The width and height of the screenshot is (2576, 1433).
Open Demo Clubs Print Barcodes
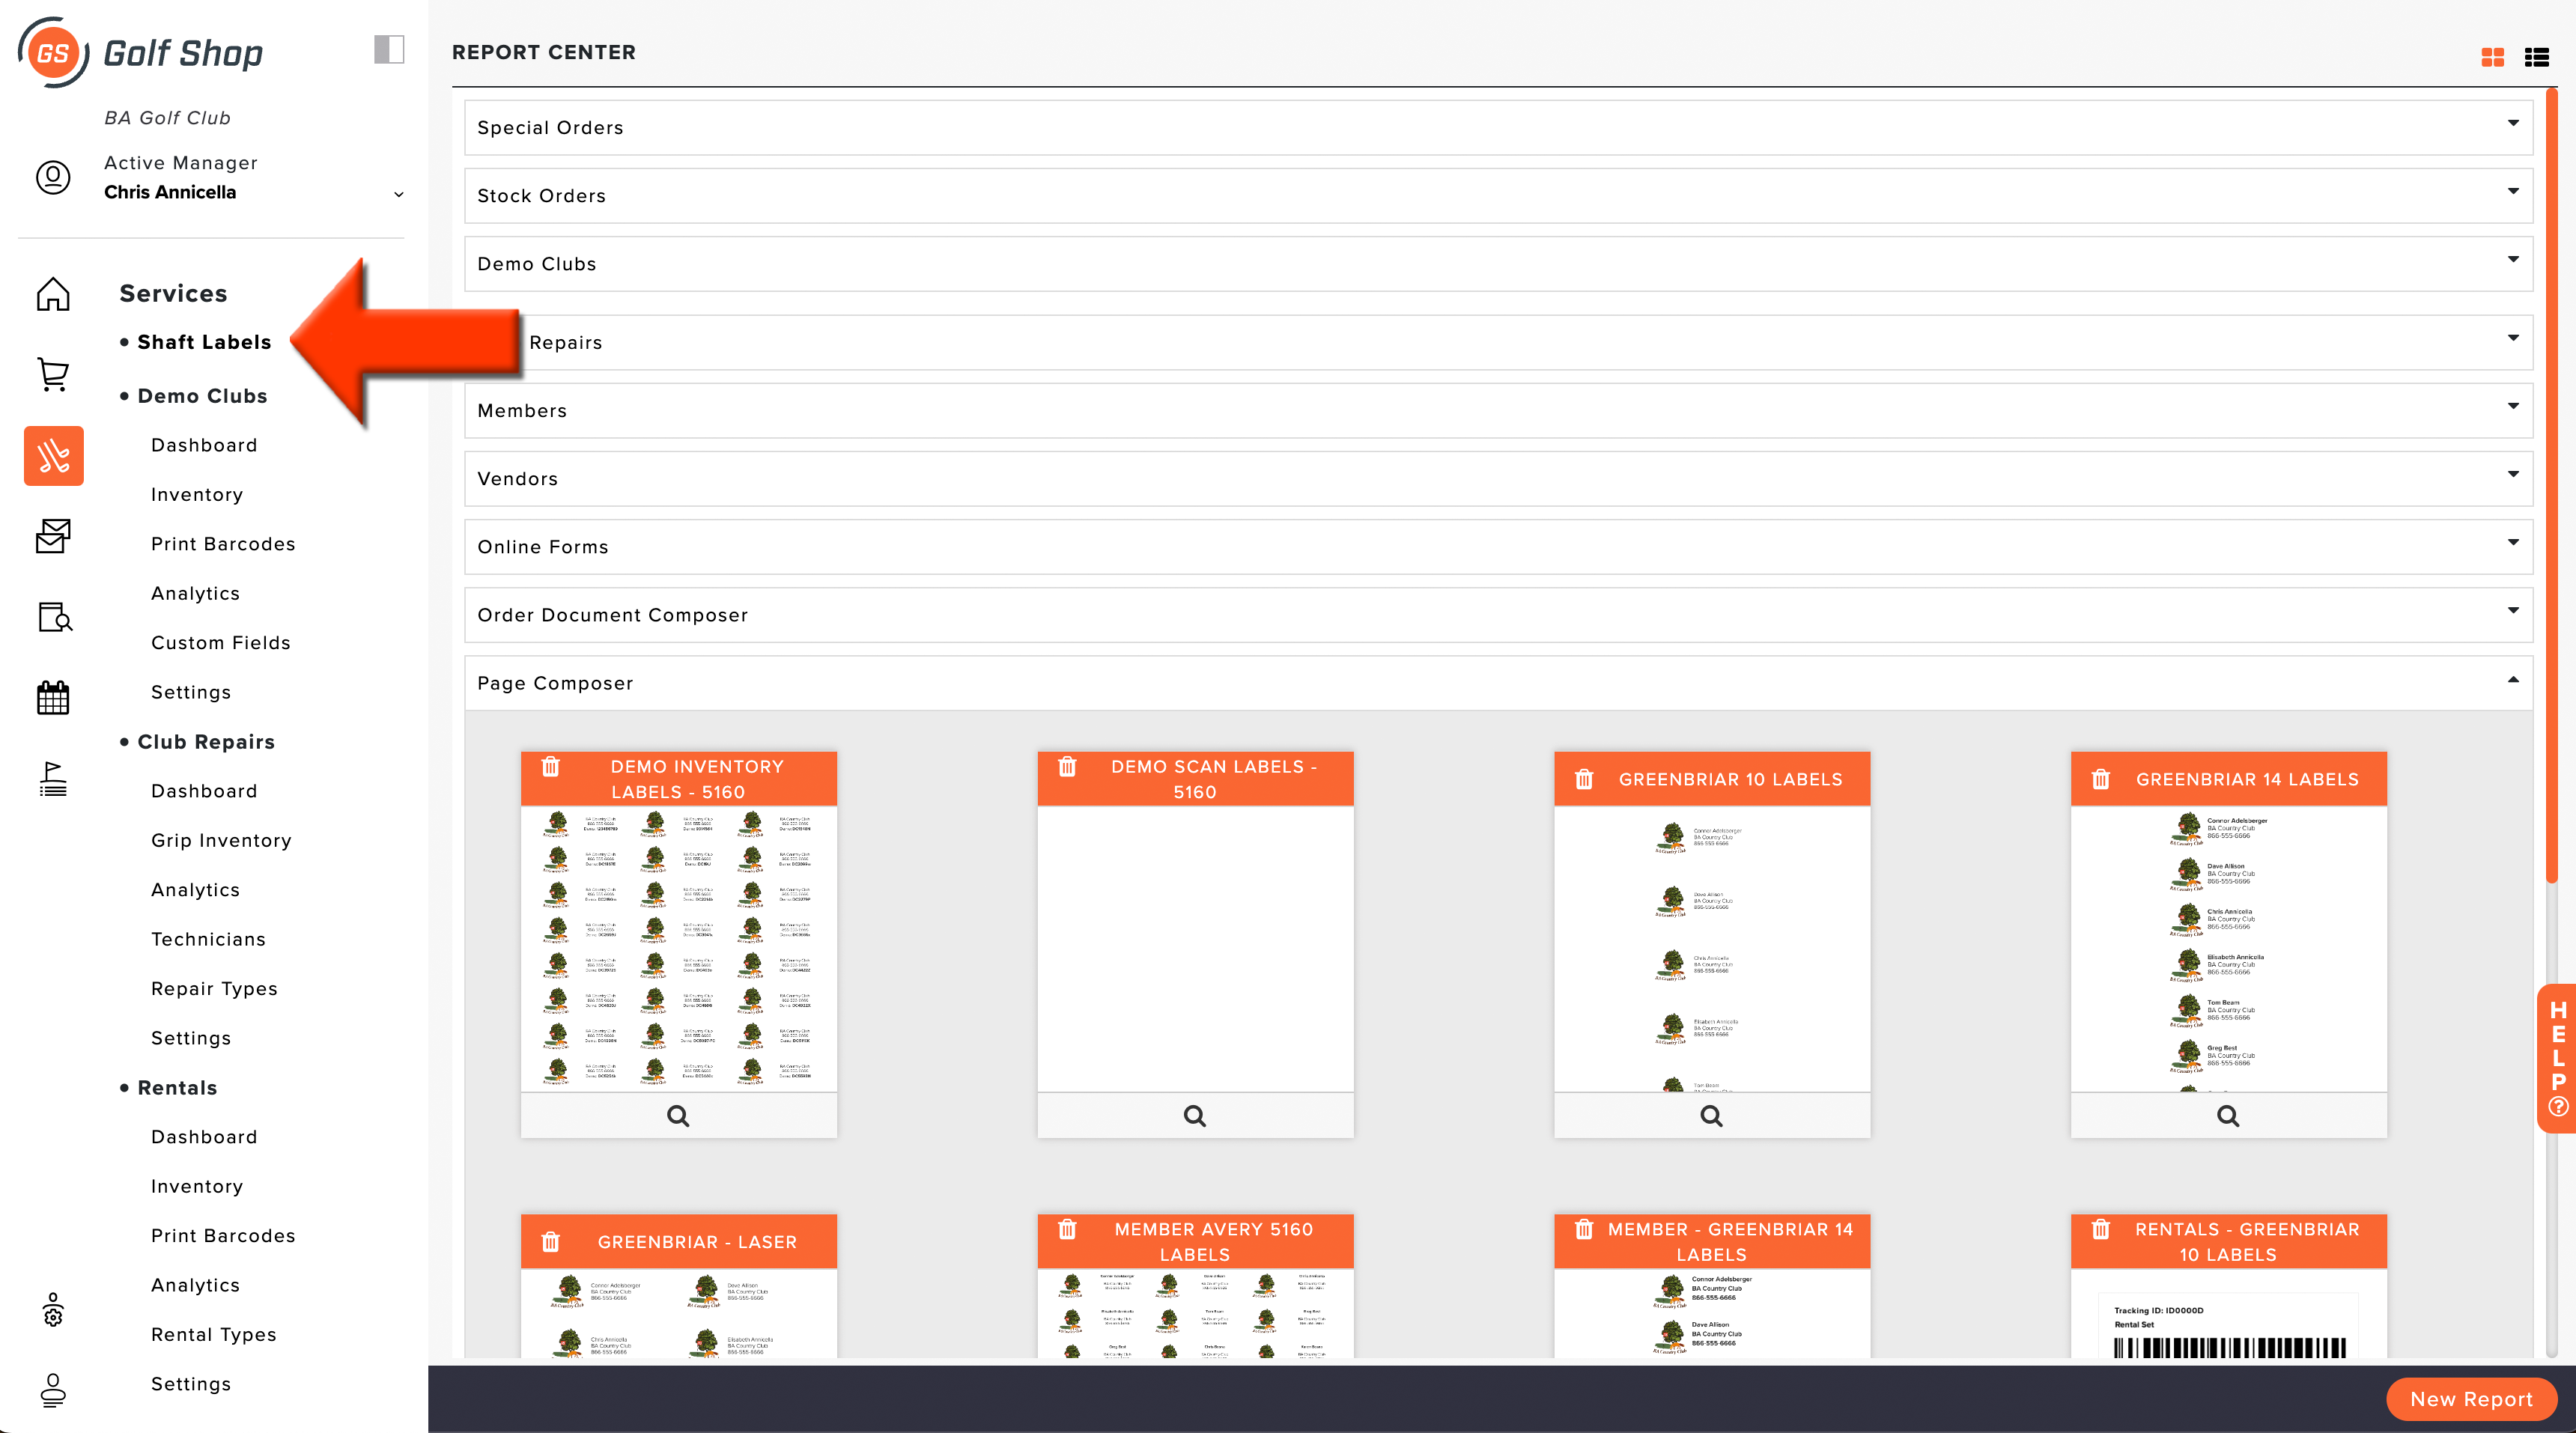tap(223, 544)
